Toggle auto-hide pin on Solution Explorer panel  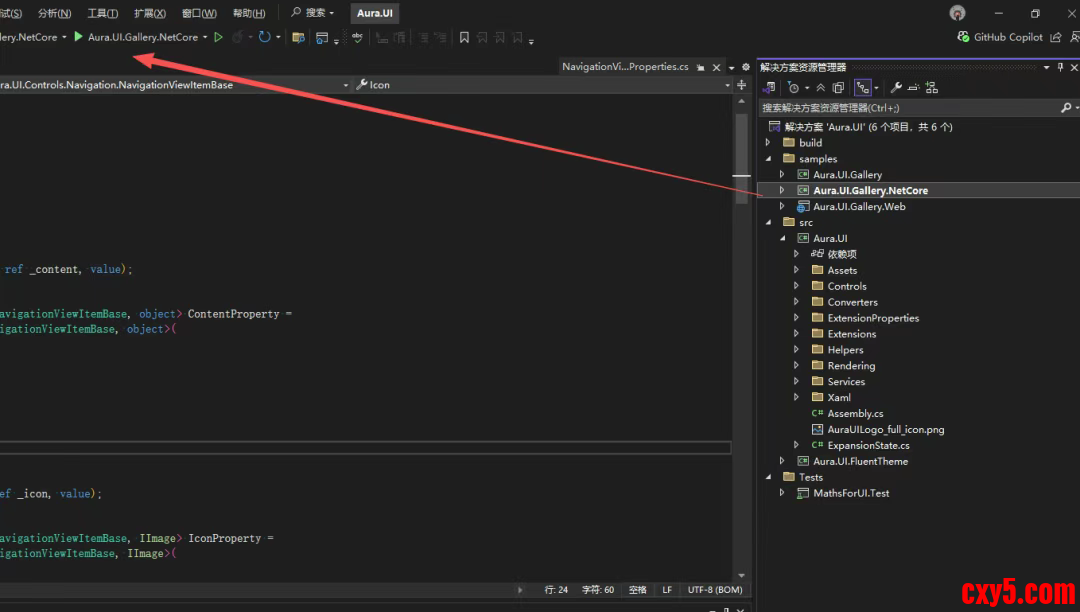click(1060, 67)
